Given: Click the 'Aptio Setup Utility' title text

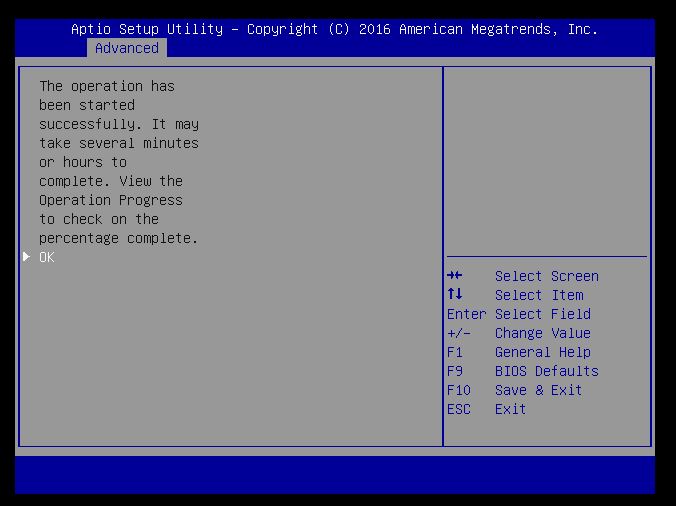Looking at the screenshot, I should [x=147, y=29].
